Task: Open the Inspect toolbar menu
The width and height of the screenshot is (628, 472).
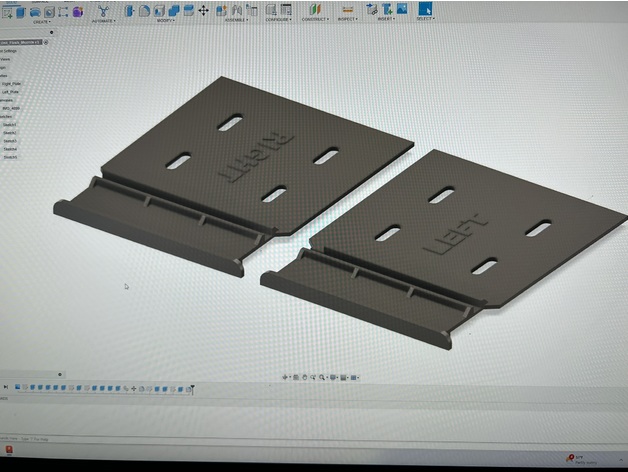Action: click(347, 20)
